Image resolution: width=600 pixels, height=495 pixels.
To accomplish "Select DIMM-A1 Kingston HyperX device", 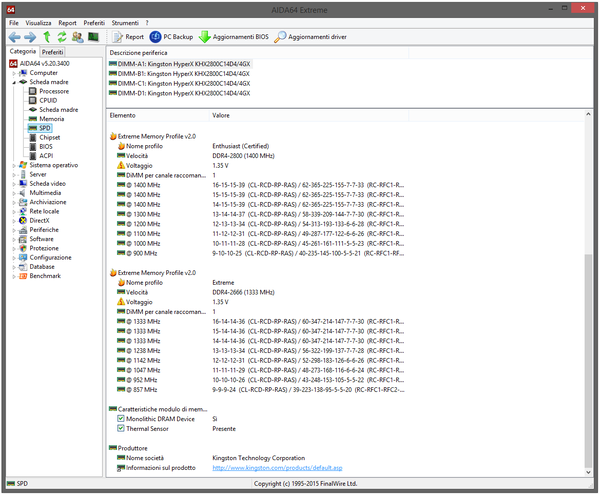I will point(180,64).
